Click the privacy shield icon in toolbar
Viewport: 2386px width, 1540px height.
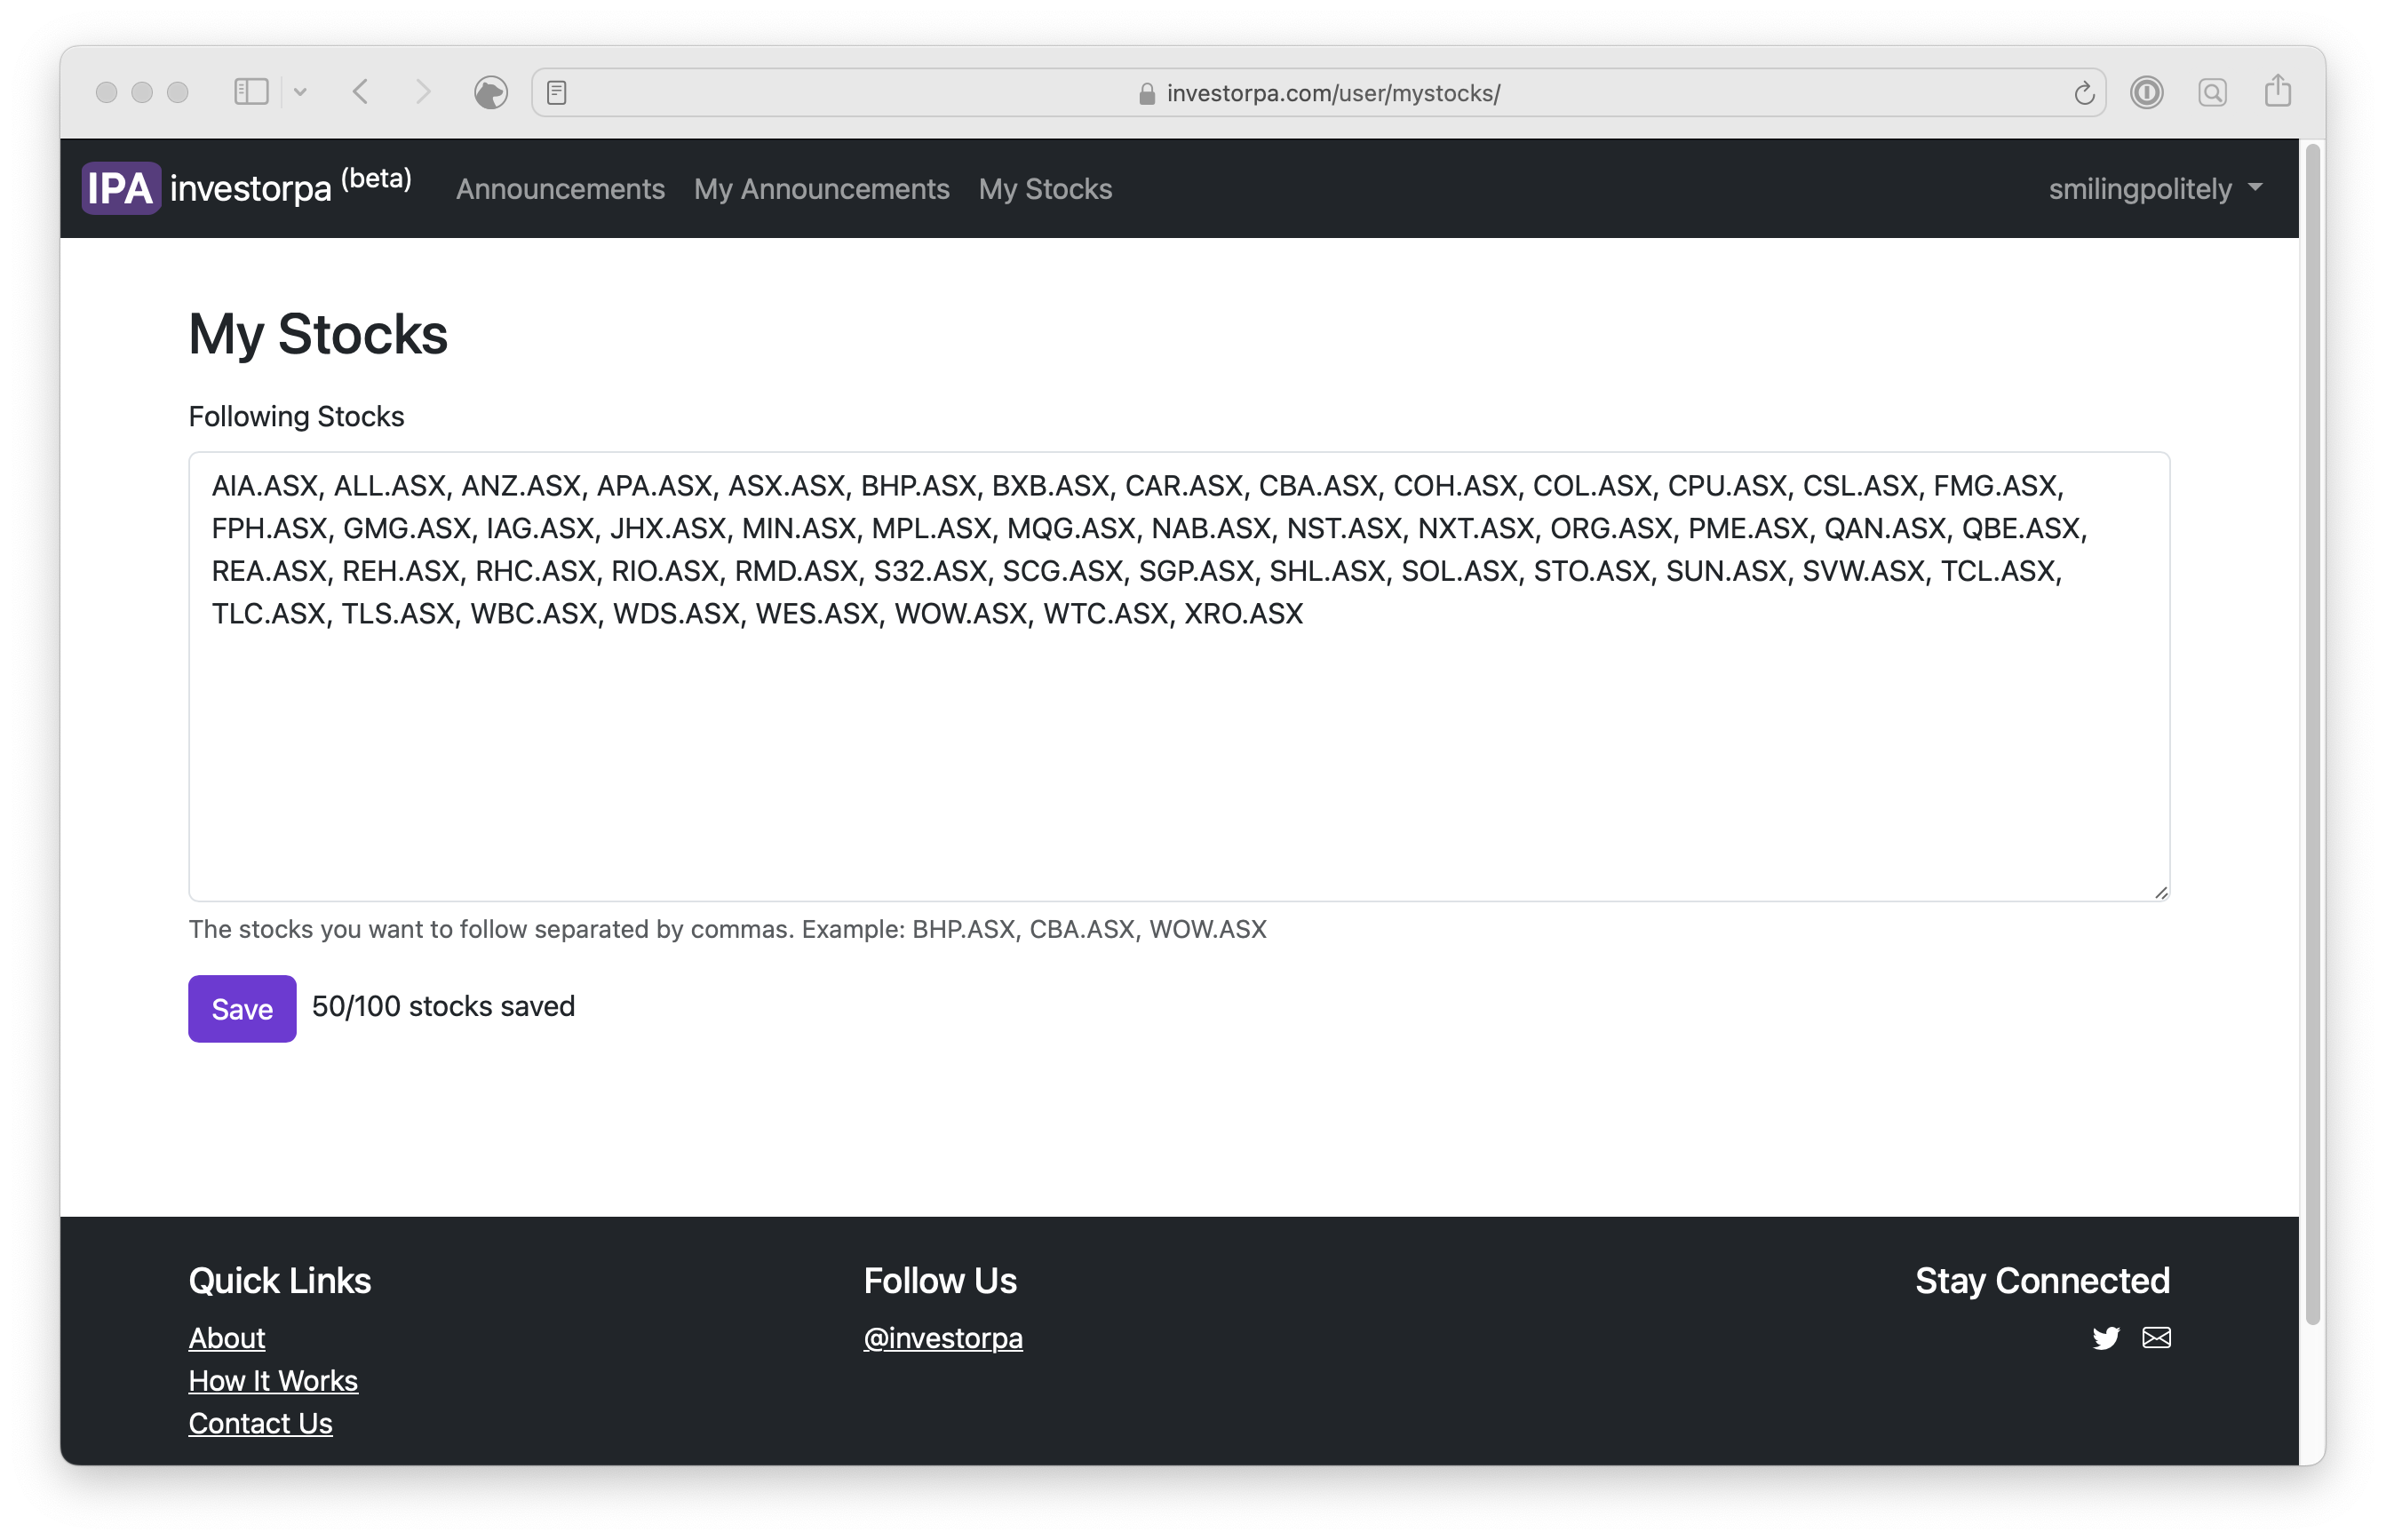point(490,92)
